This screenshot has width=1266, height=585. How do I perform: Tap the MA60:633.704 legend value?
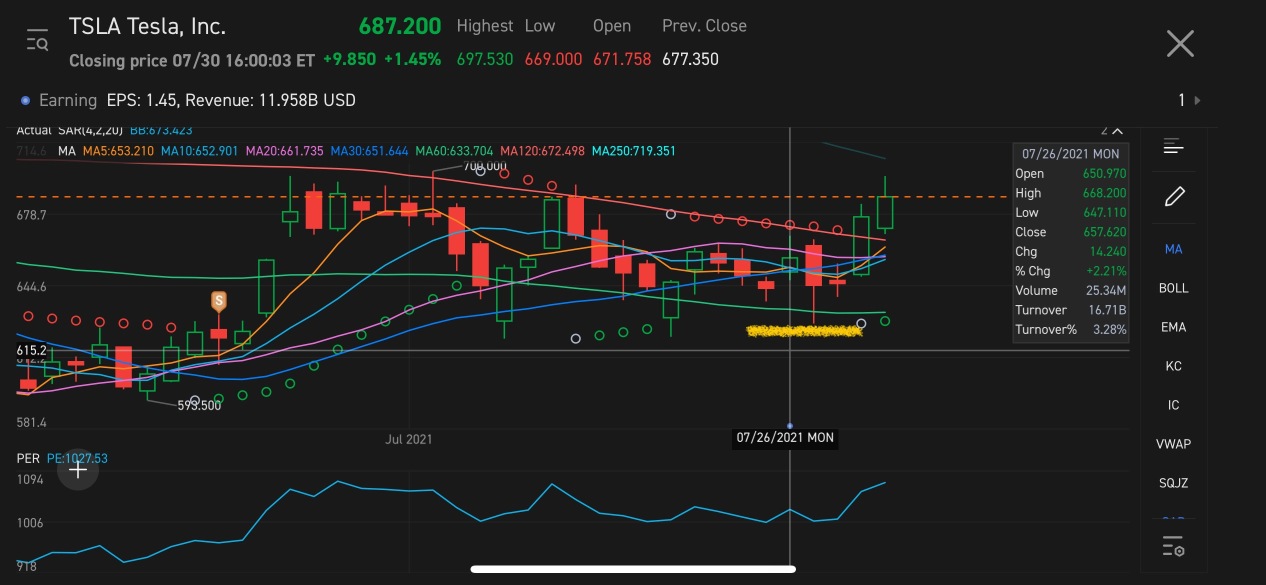tap(454, 151)
